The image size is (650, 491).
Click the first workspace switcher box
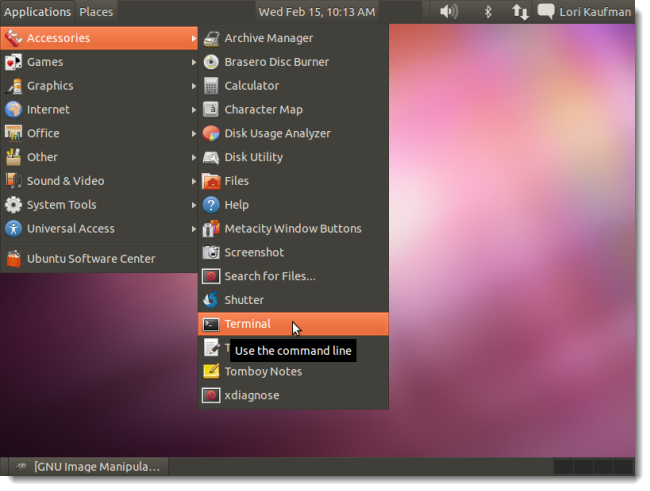(564, 467)
